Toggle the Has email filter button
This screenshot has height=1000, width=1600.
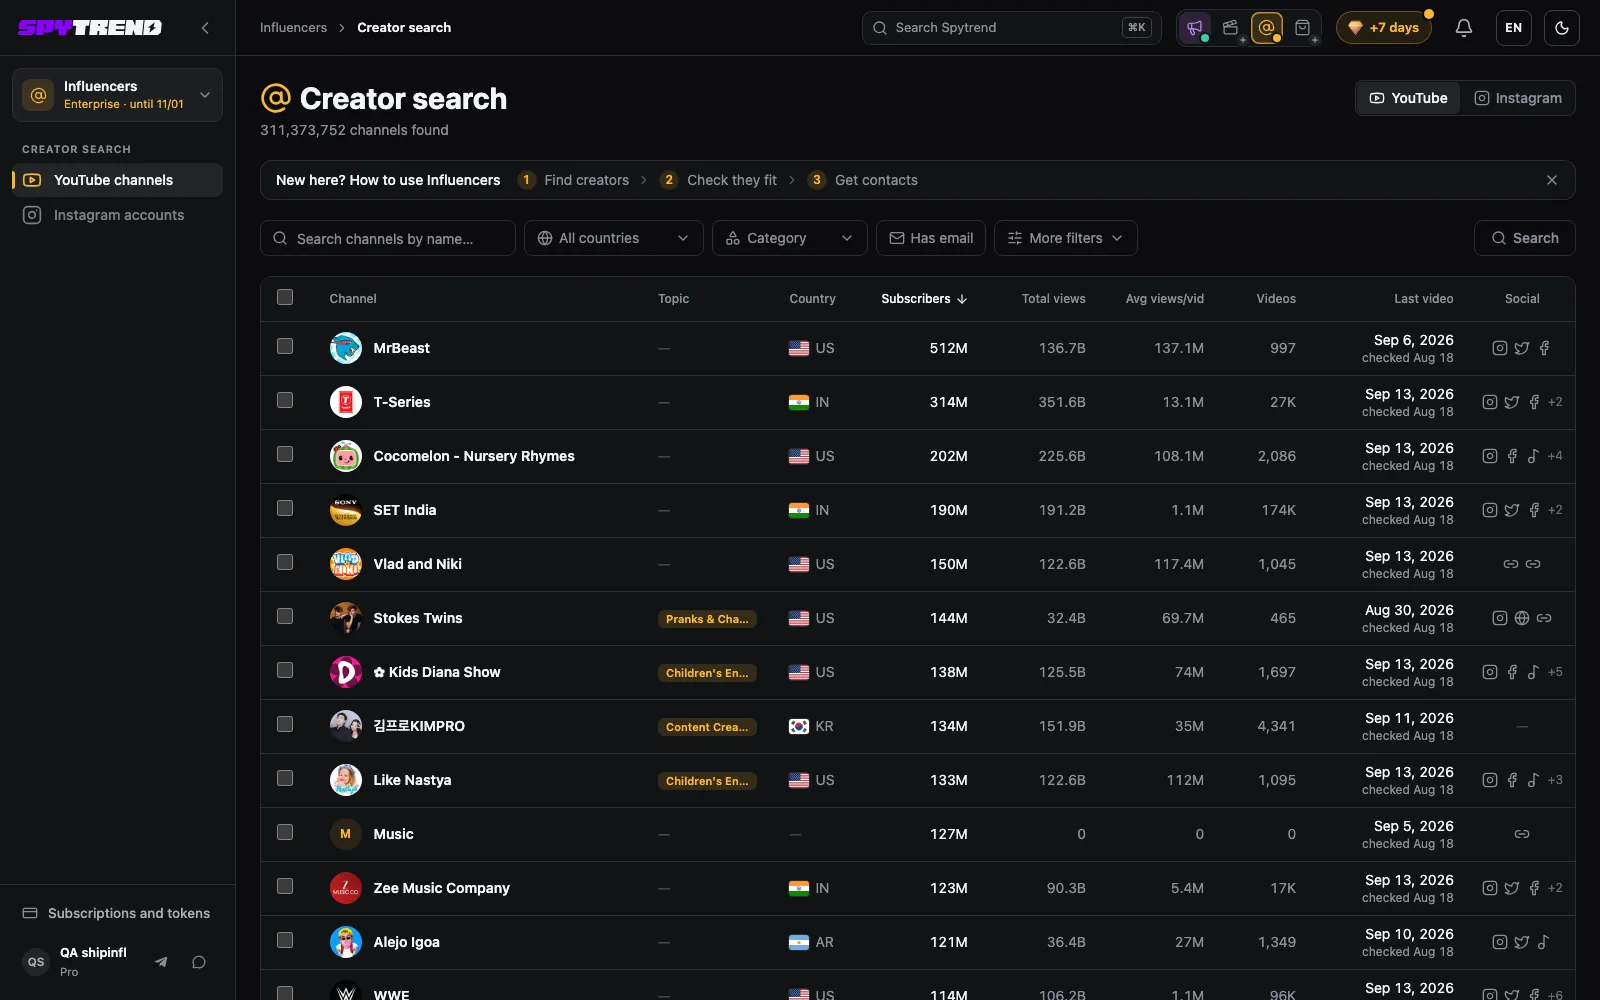pos(931,238)
